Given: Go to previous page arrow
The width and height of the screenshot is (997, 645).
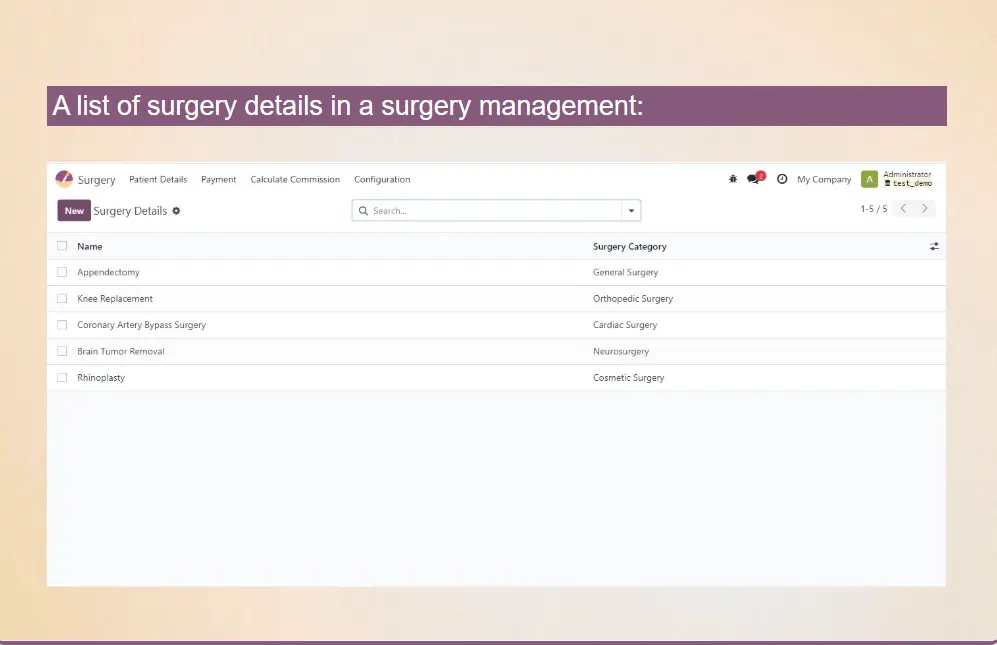Looking at the screenshot, I should tap(903, 209).
